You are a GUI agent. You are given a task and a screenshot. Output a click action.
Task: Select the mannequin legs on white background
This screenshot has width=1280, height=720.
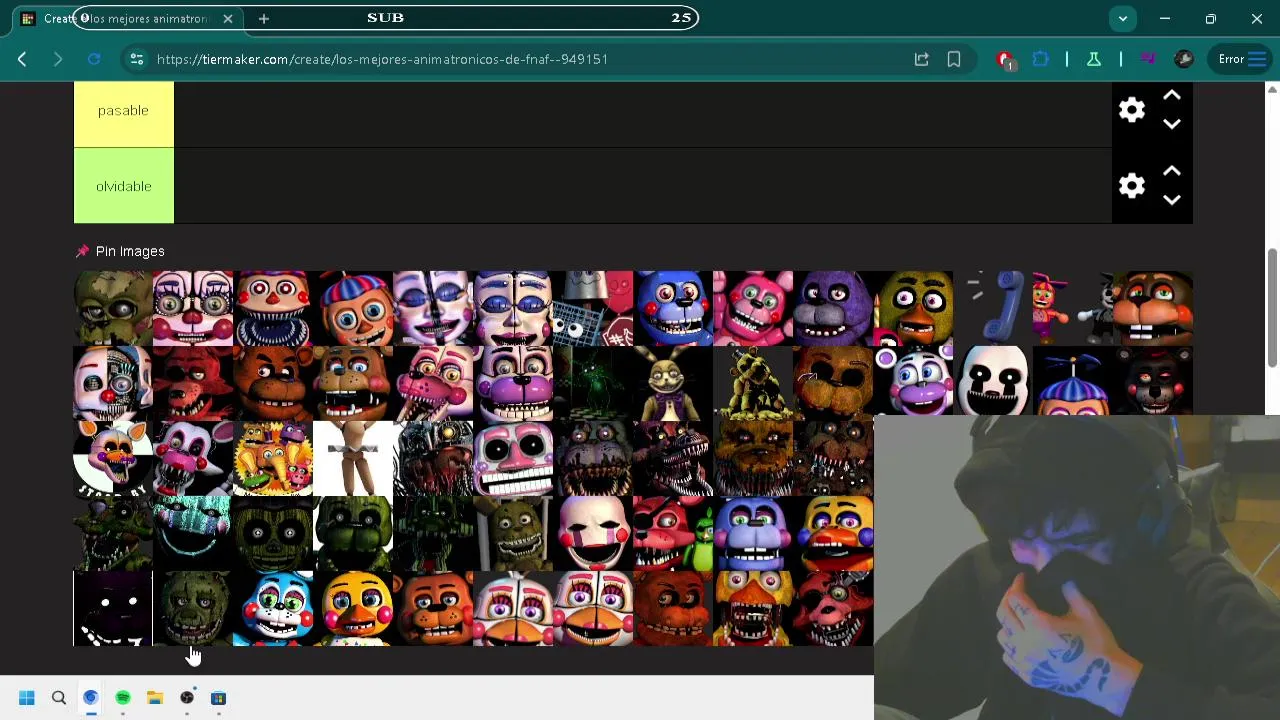353,458
